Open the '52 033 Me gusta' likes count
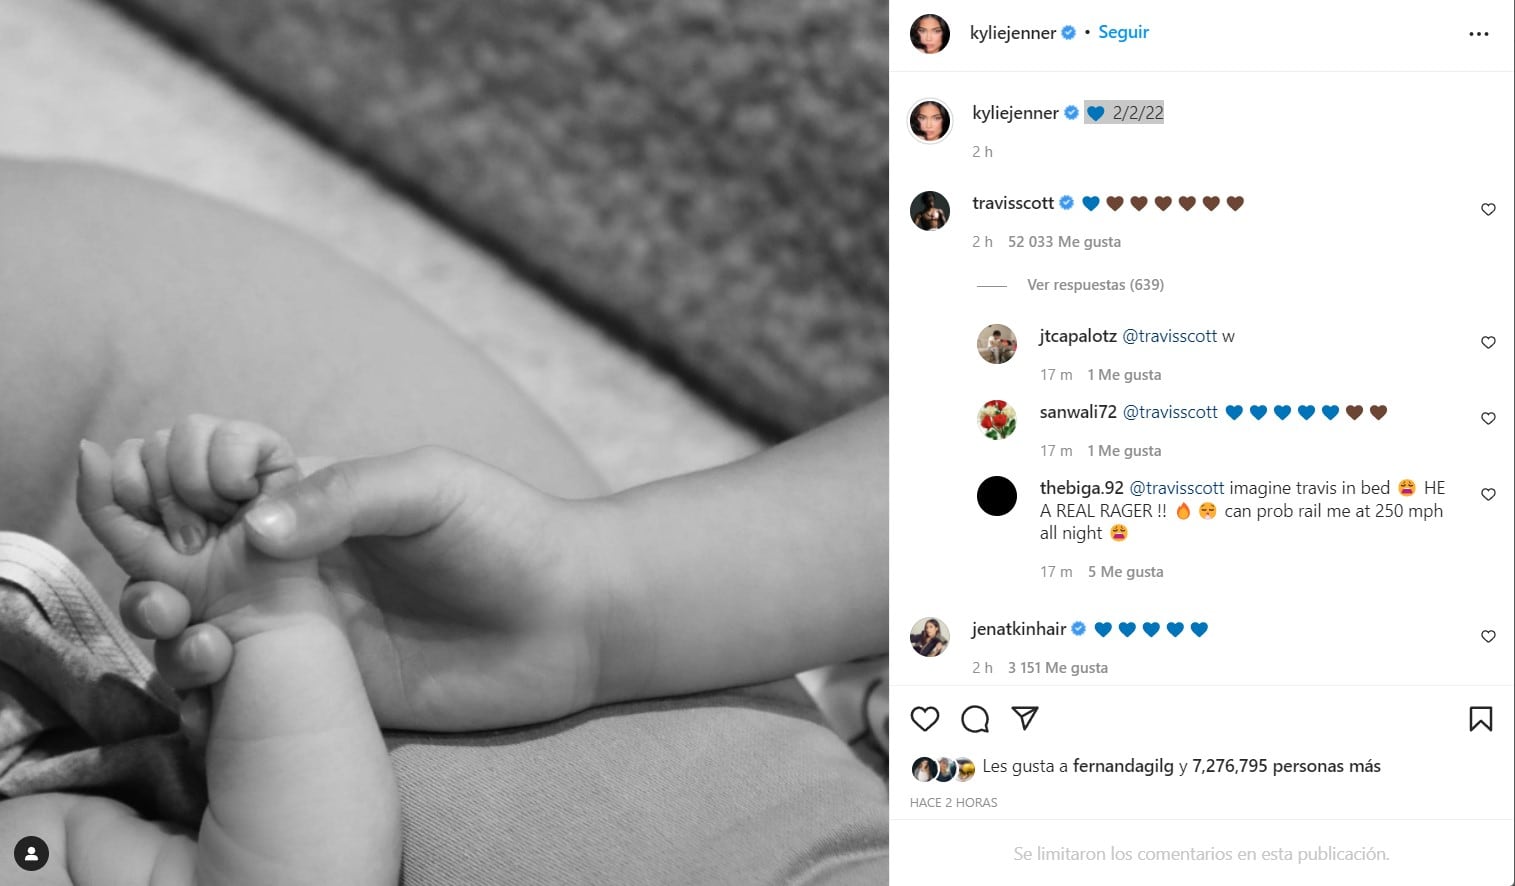The height and width of the screenshot is (886, 1515). [x=1064, y=242]
